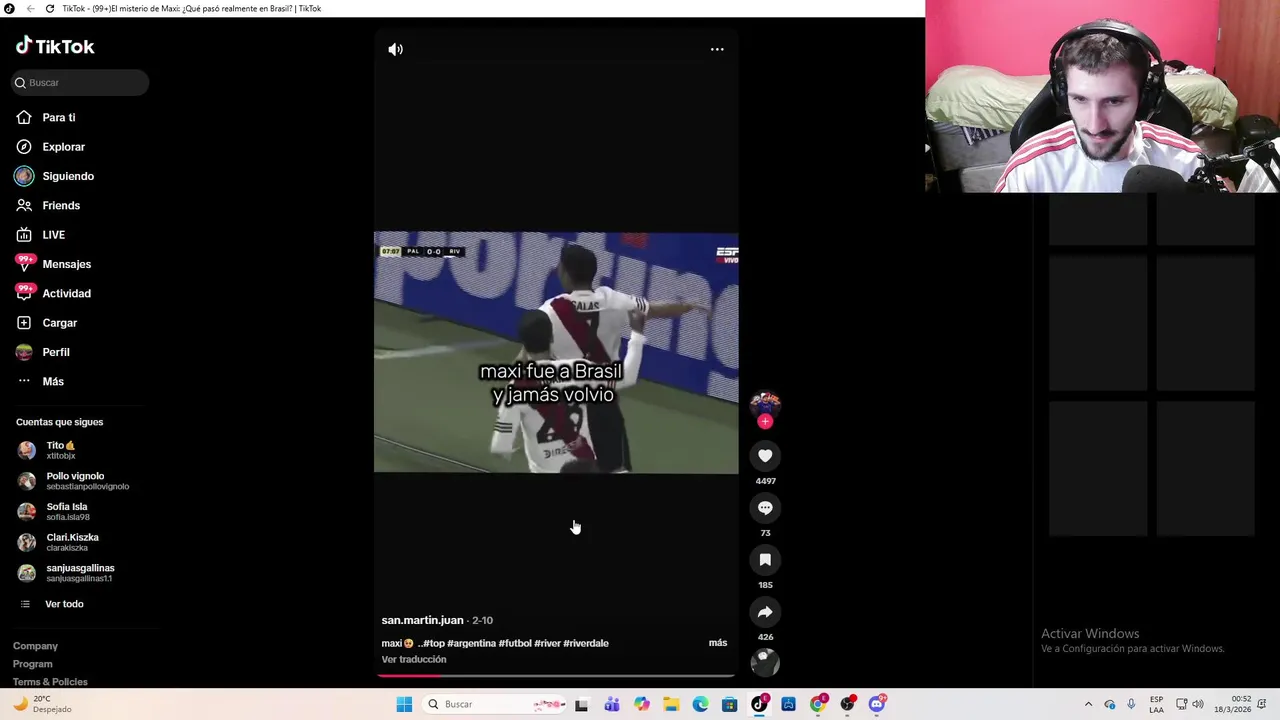Viewport: 1280px width, 720px height.
Task: Open the Para ti feed
Action: point(58,118)
